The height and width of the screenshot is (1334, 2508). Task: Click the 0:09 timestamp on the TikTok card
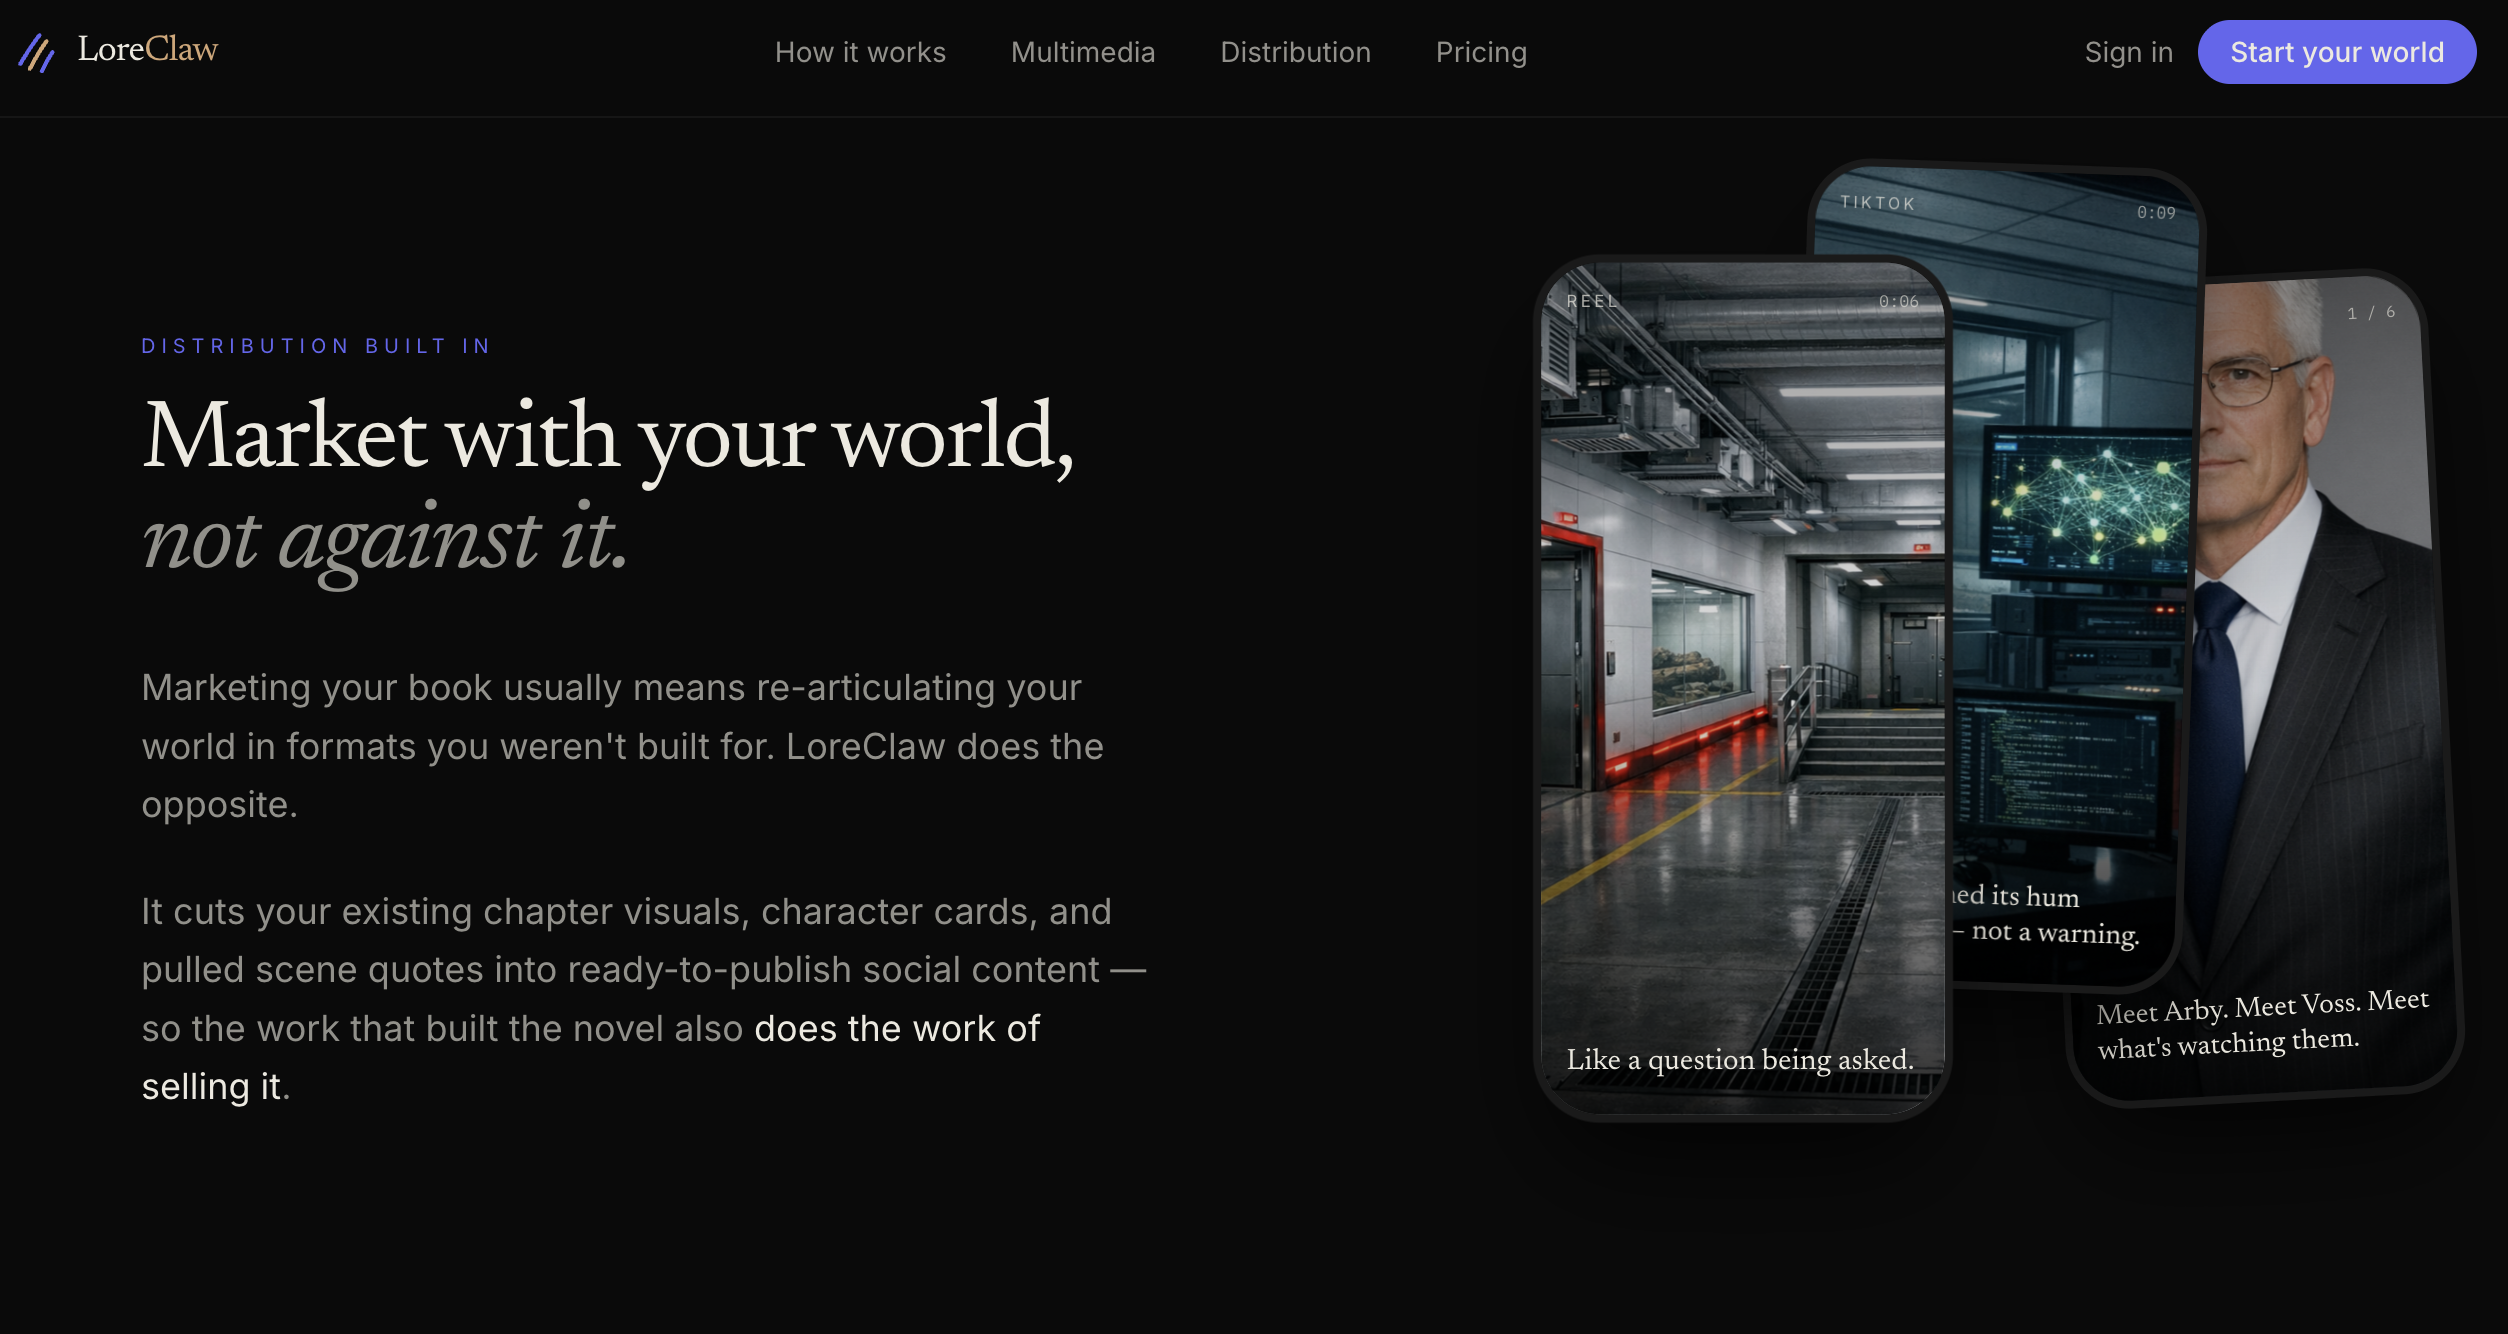2156,212
